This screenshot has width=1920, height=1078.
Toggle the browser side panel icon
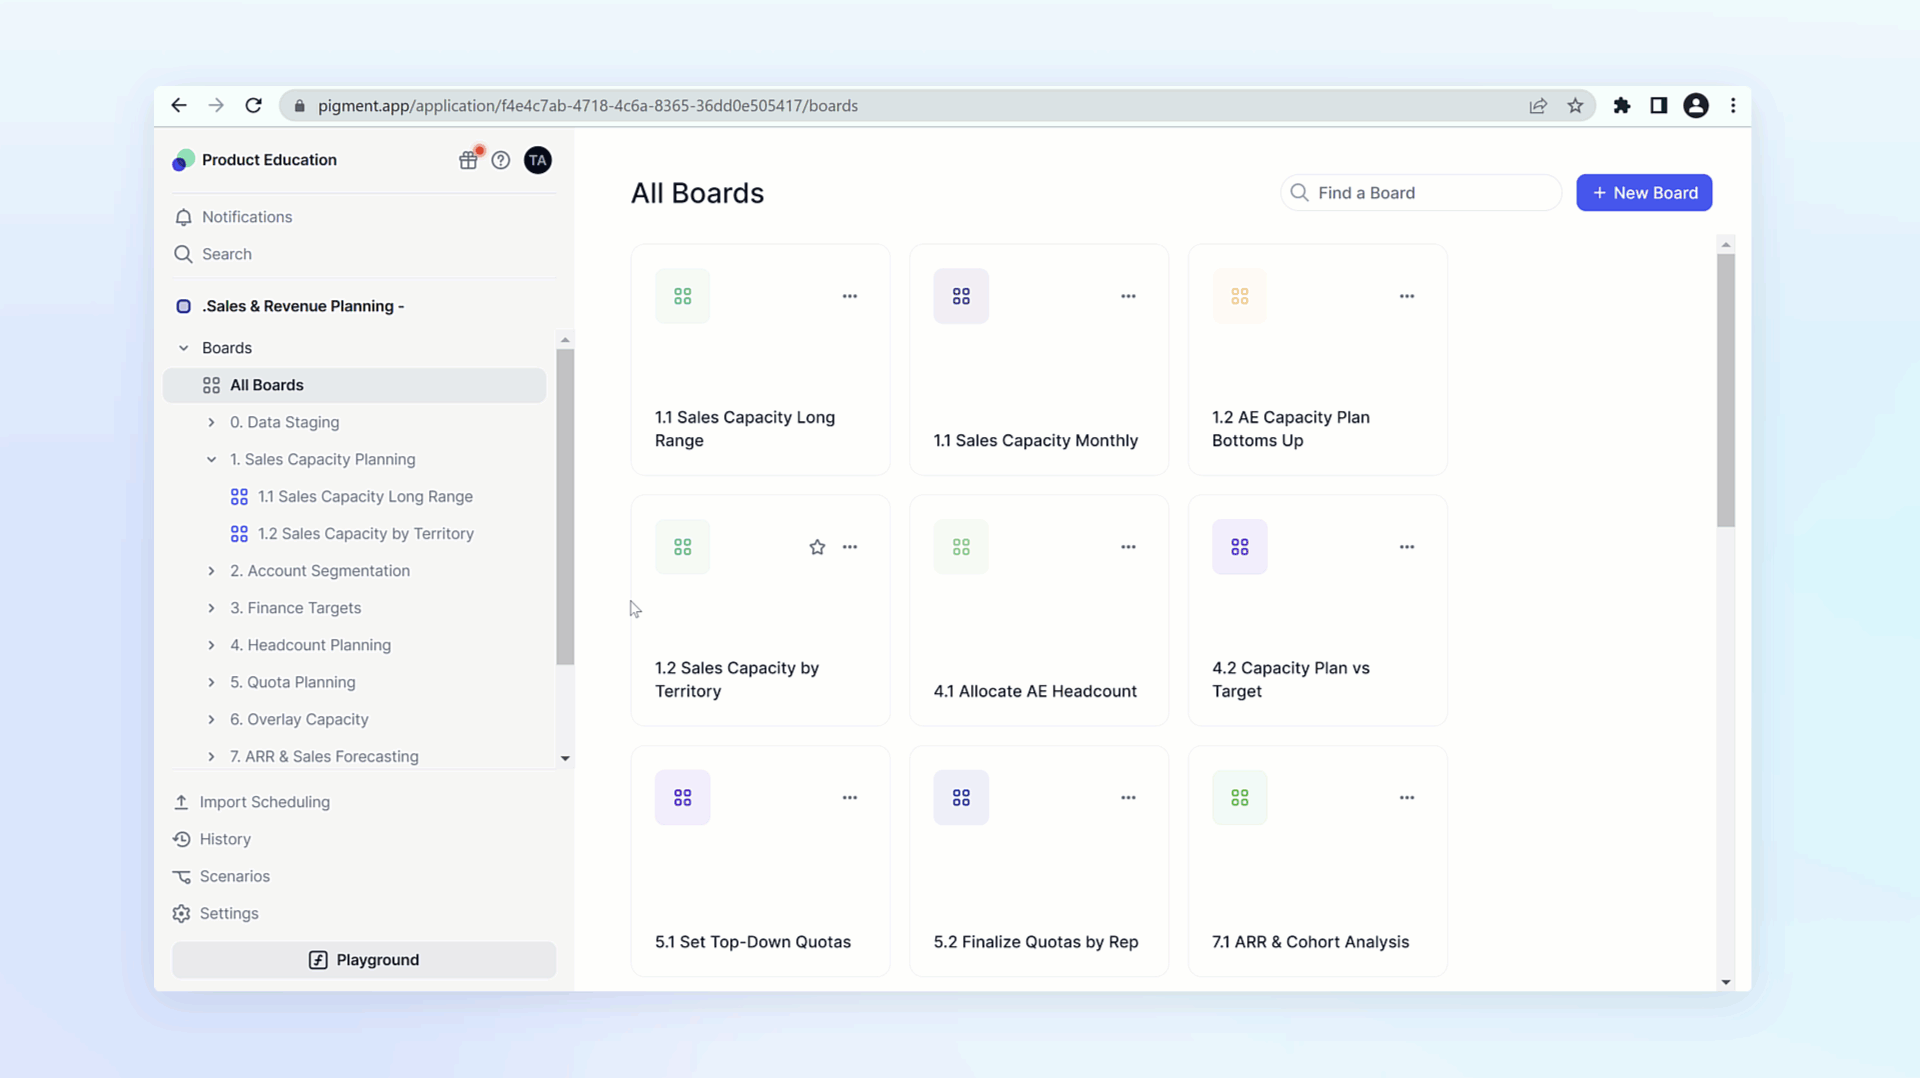[1659, 105]
